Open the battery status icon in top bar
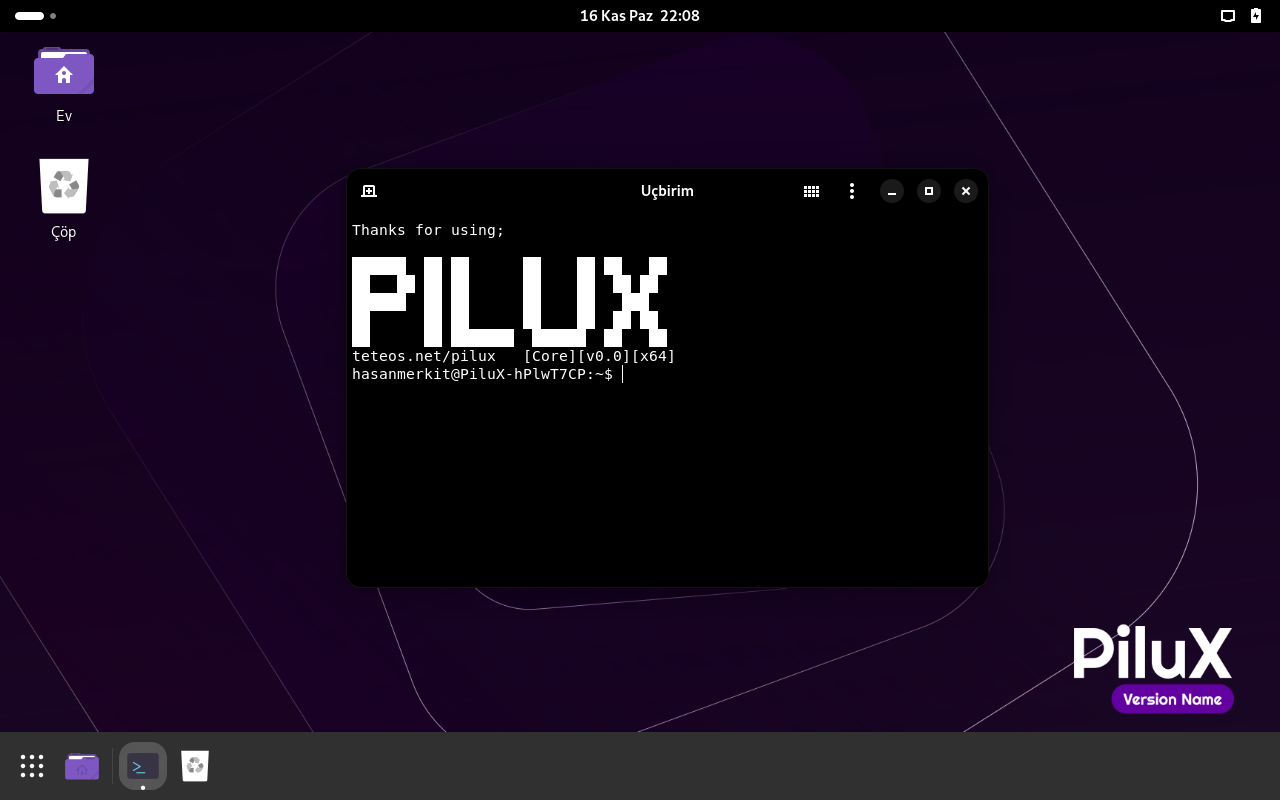Image resolution: width=1280 pixels, height=800 pixels. point(1256,16)
